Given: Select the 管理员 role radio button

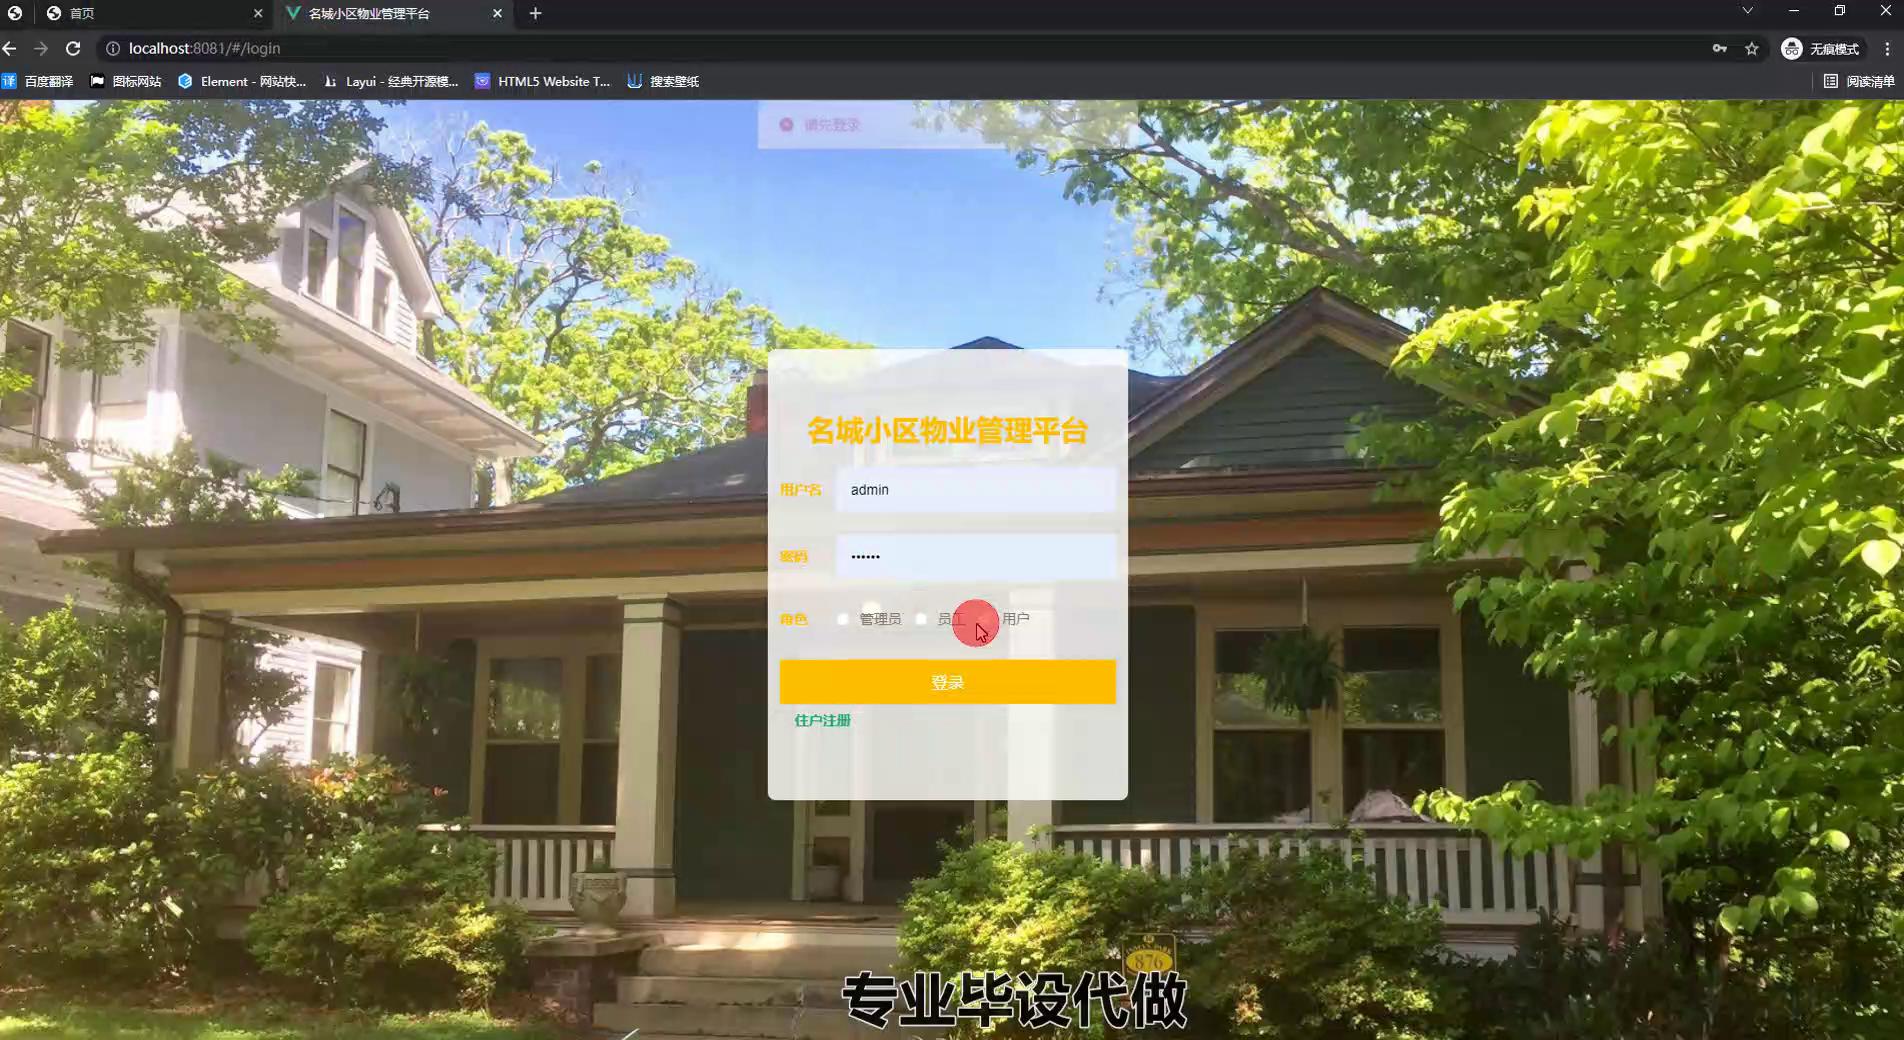Looking at the screenshot, I should pos(843,619).
